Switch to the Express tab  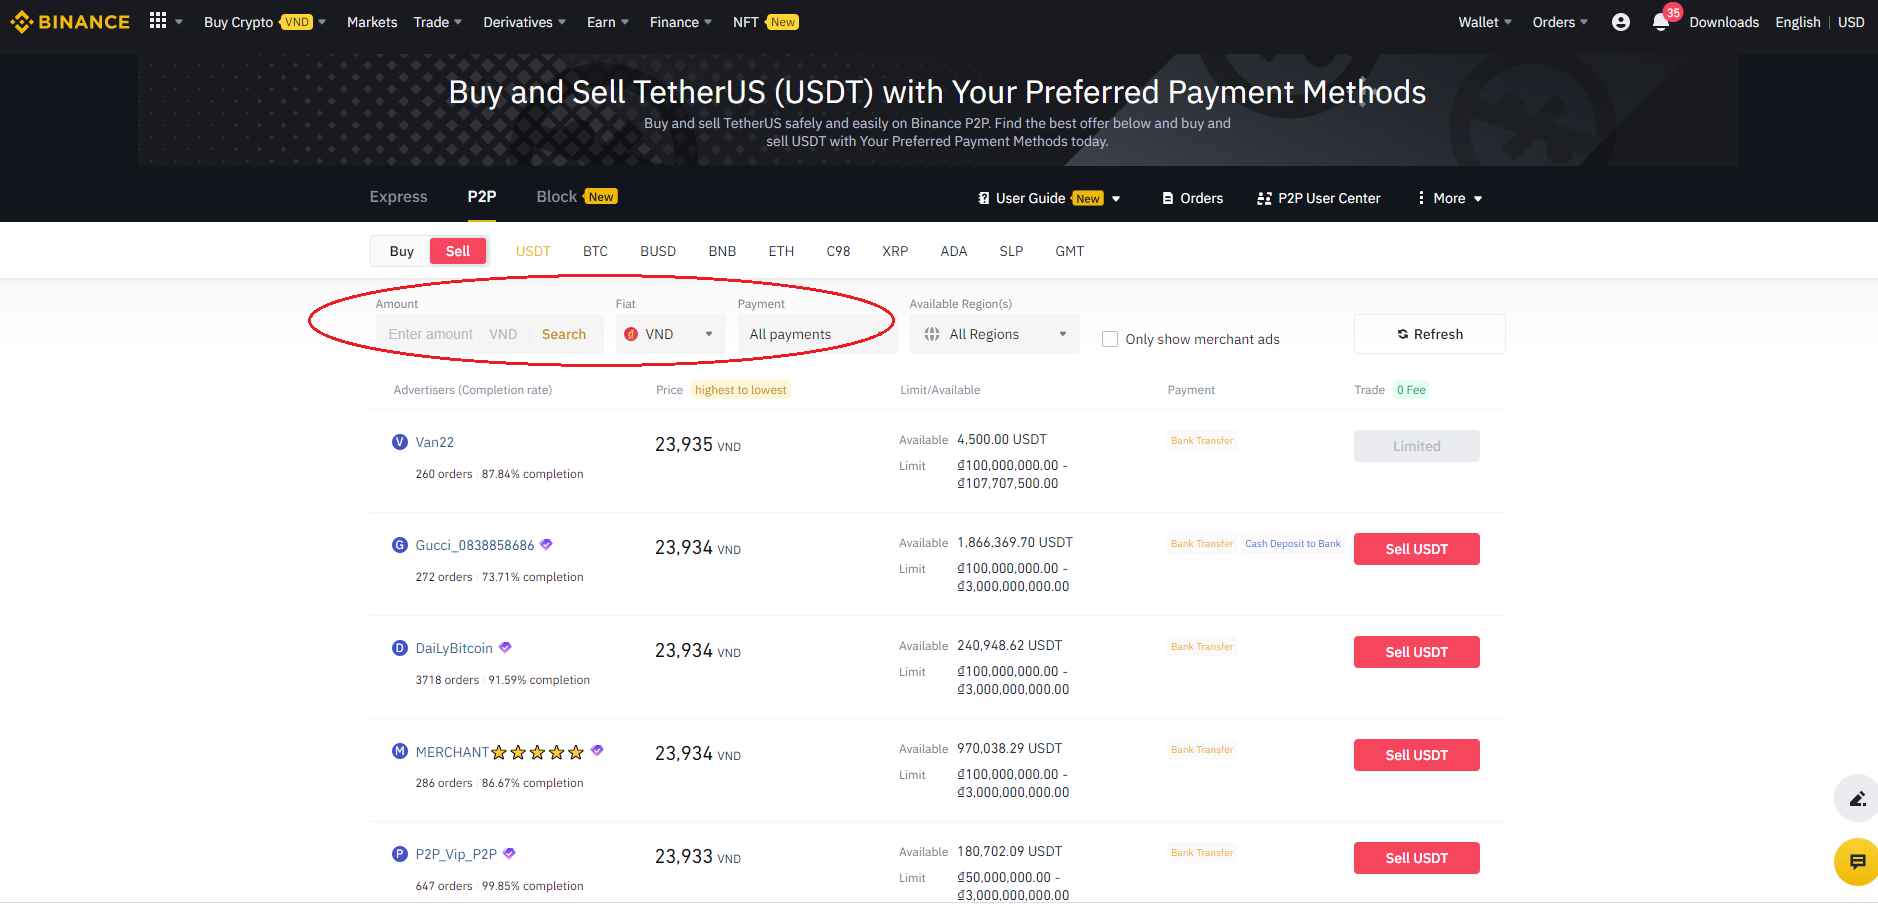(x=398, y=197)
